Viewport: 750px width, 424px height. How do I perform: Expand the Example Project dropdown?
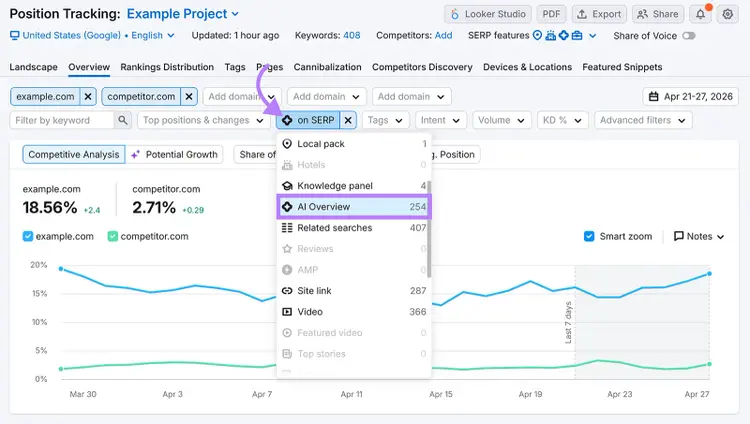182,14
